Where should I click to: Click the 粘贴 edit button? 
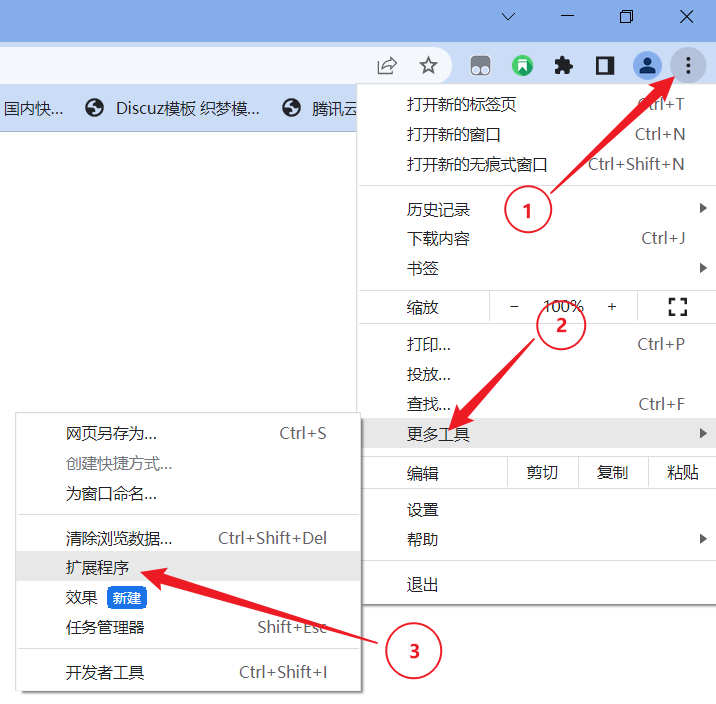pos(683,473)
